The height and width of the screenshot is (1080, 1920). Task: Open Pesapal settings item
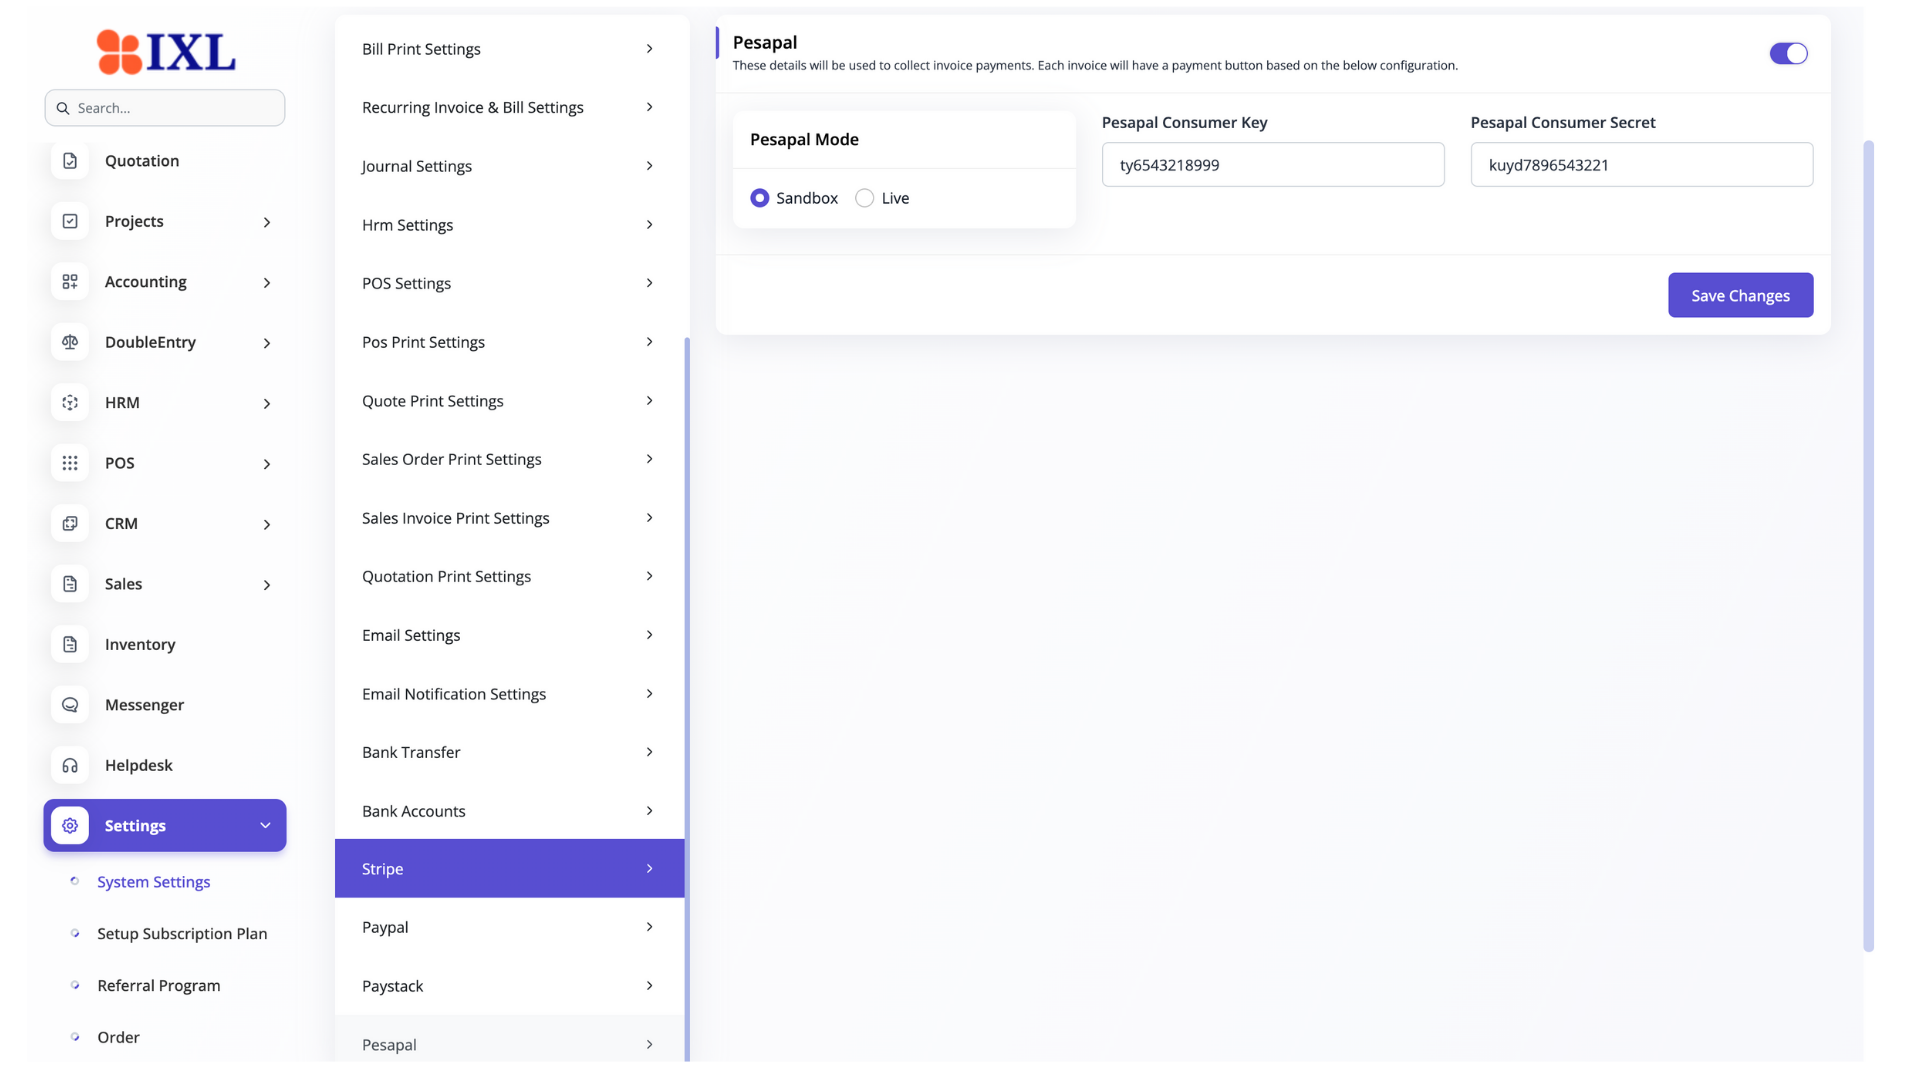click(509, 1040)
